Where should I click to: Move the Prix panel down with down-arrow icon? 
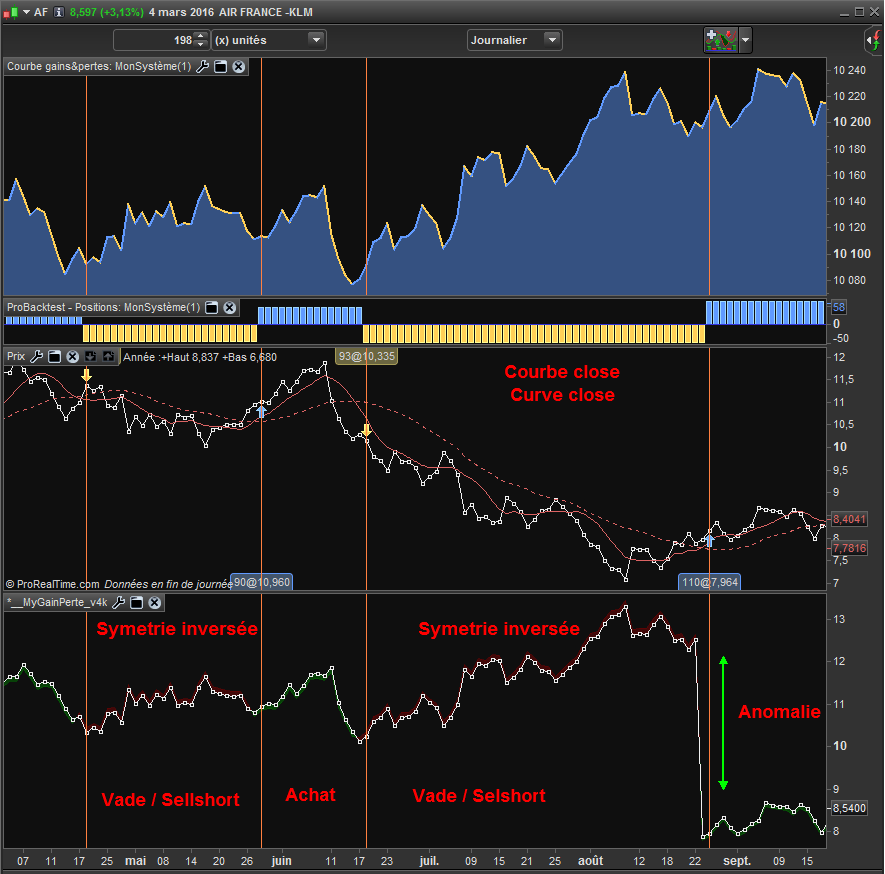(90, 357)
